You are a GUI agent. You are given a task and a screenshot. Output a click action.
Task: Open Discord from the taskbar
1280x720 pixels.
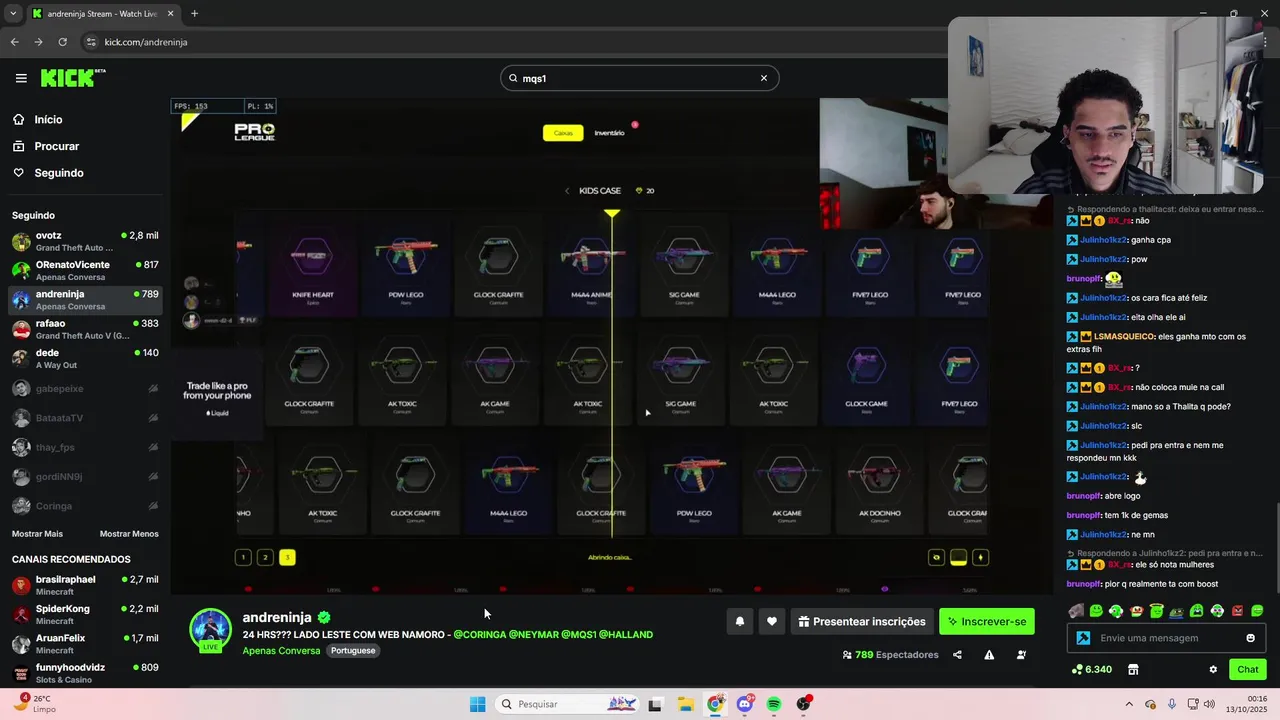click(745, 704)
